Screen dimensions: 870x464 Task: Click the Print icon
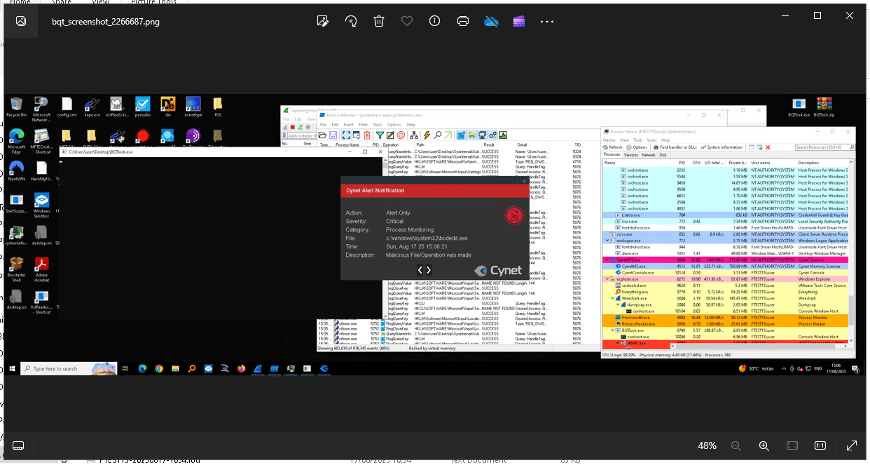coord(462,20)
